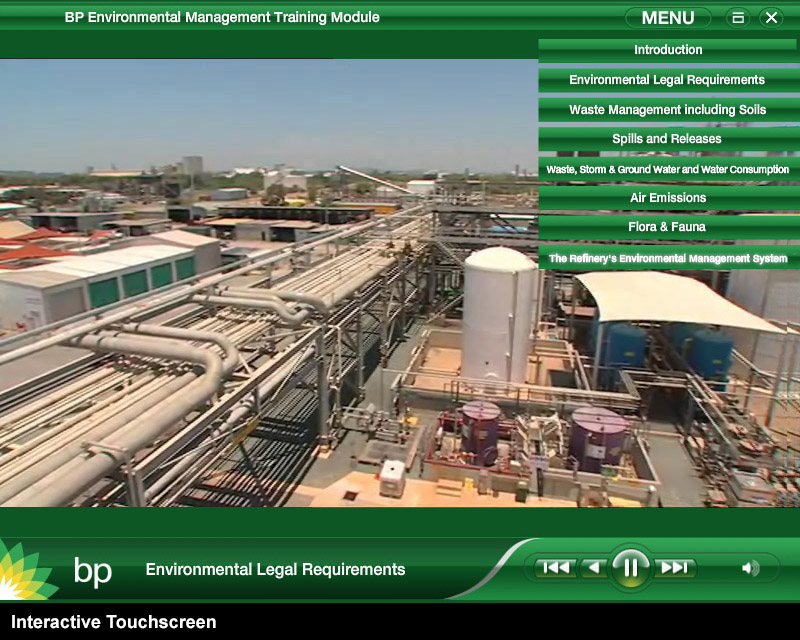Jump to the Air Emissions chapter

coord(667,198)
